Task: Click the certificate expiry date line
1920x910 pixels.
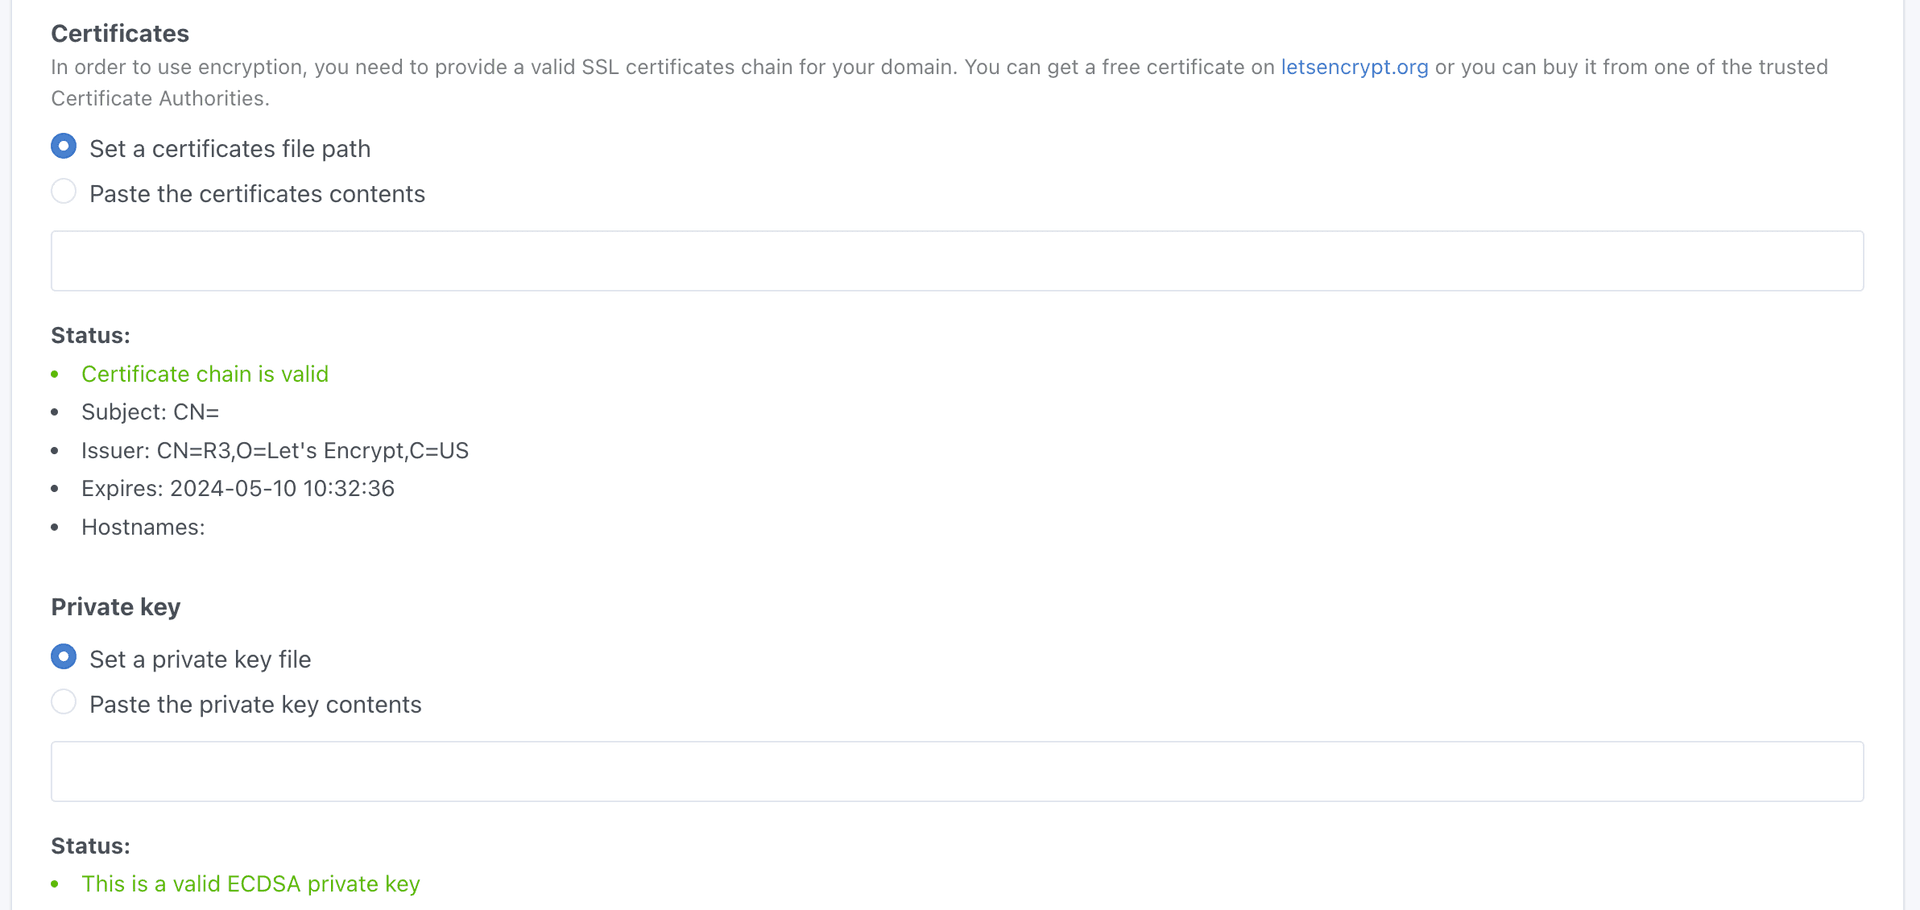Action: tap(237, 489)
